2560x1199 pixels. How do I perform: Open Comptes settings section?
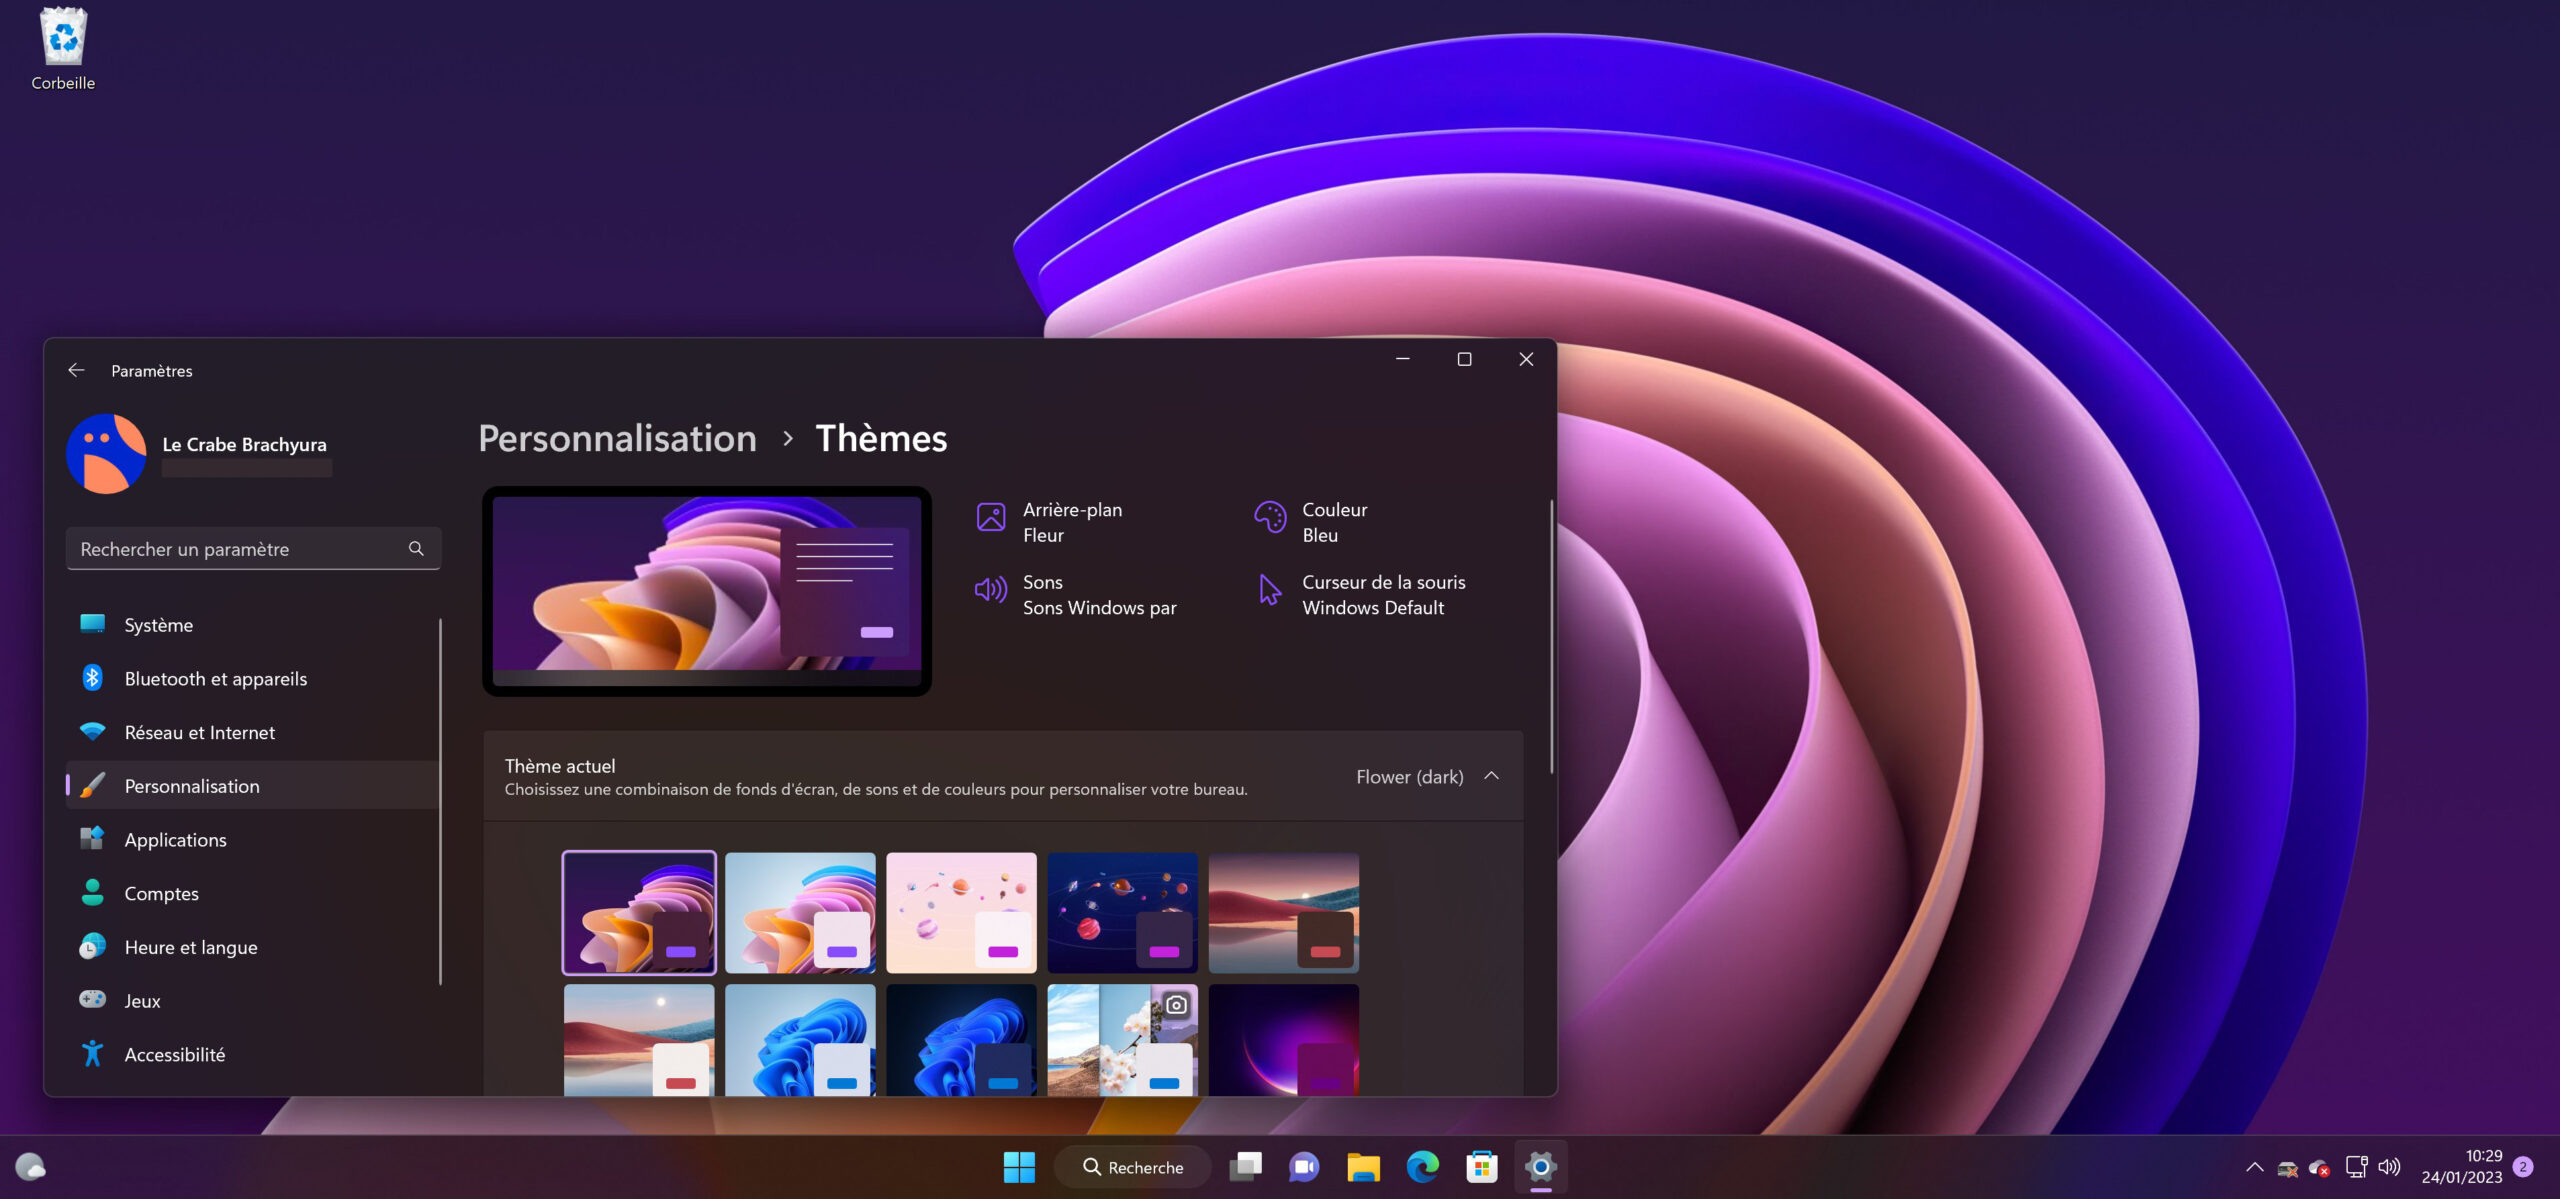click(x=253, y=893)
